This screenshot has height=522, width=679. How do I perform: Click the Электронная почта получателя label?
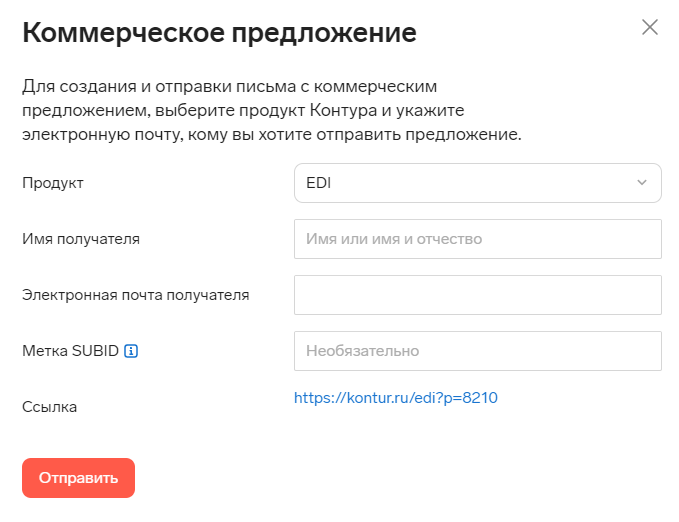coord(135,295)
